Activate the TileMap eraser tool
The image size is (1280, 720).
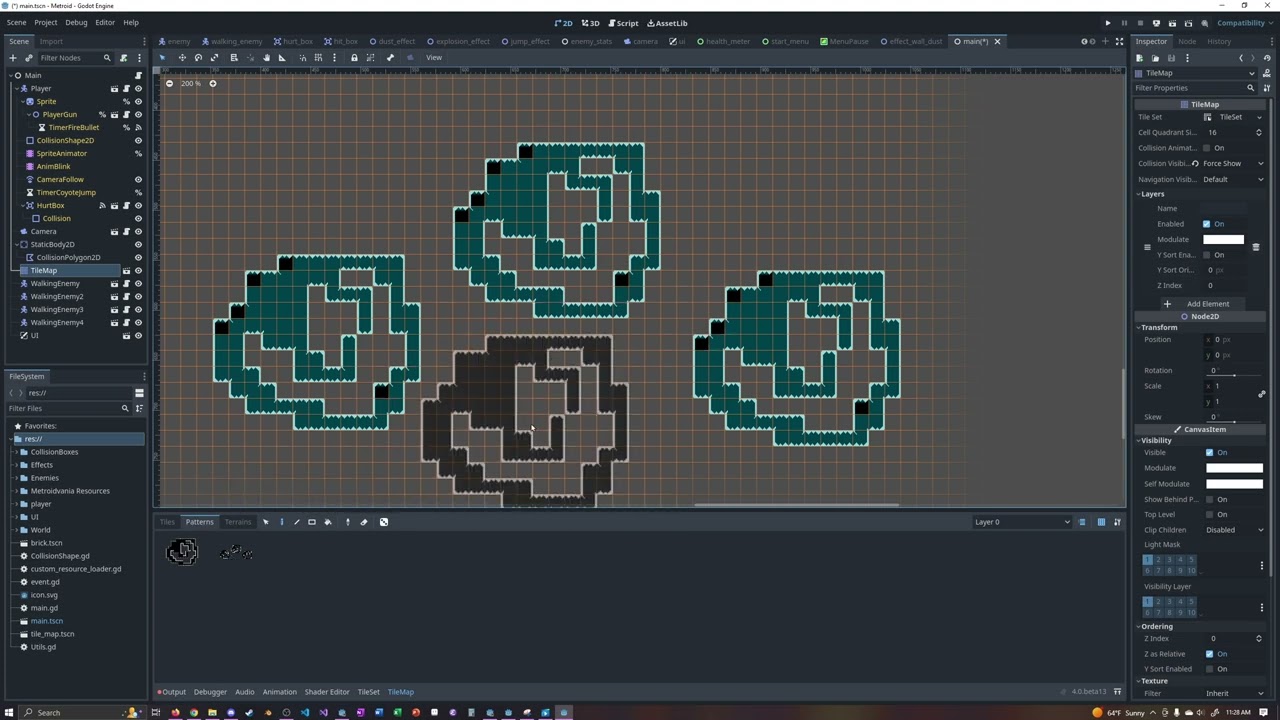click(364, 522)
